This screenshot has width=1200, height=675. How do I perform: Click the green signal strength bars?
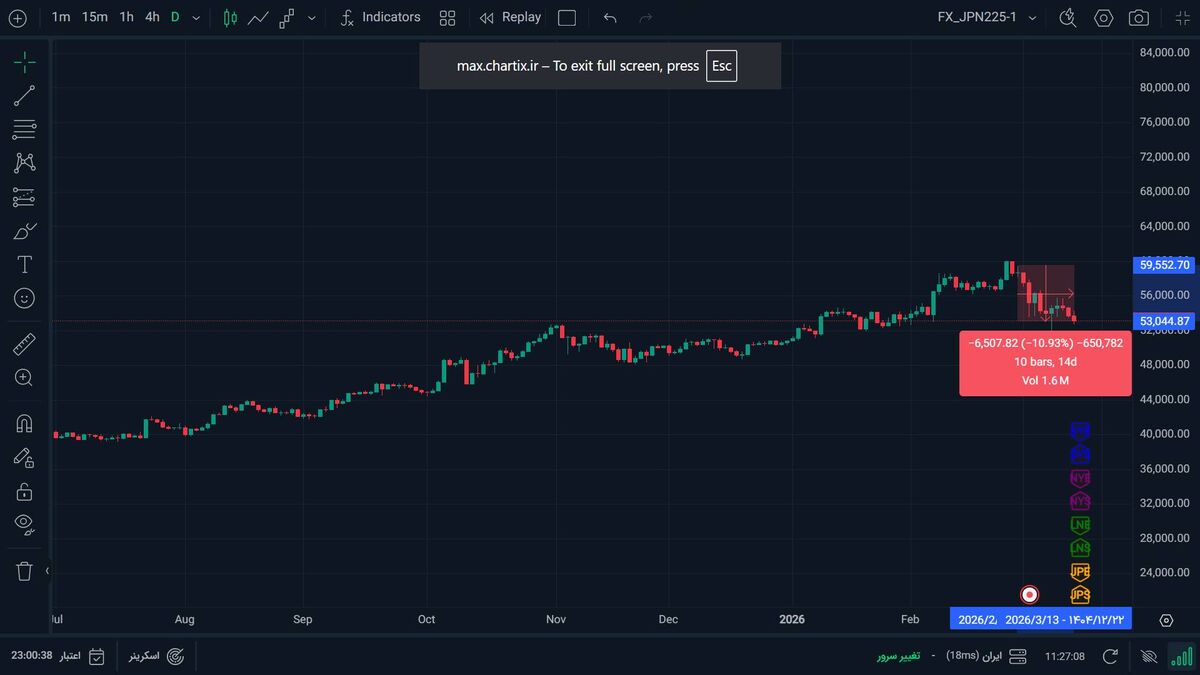tap(1182, 656)
